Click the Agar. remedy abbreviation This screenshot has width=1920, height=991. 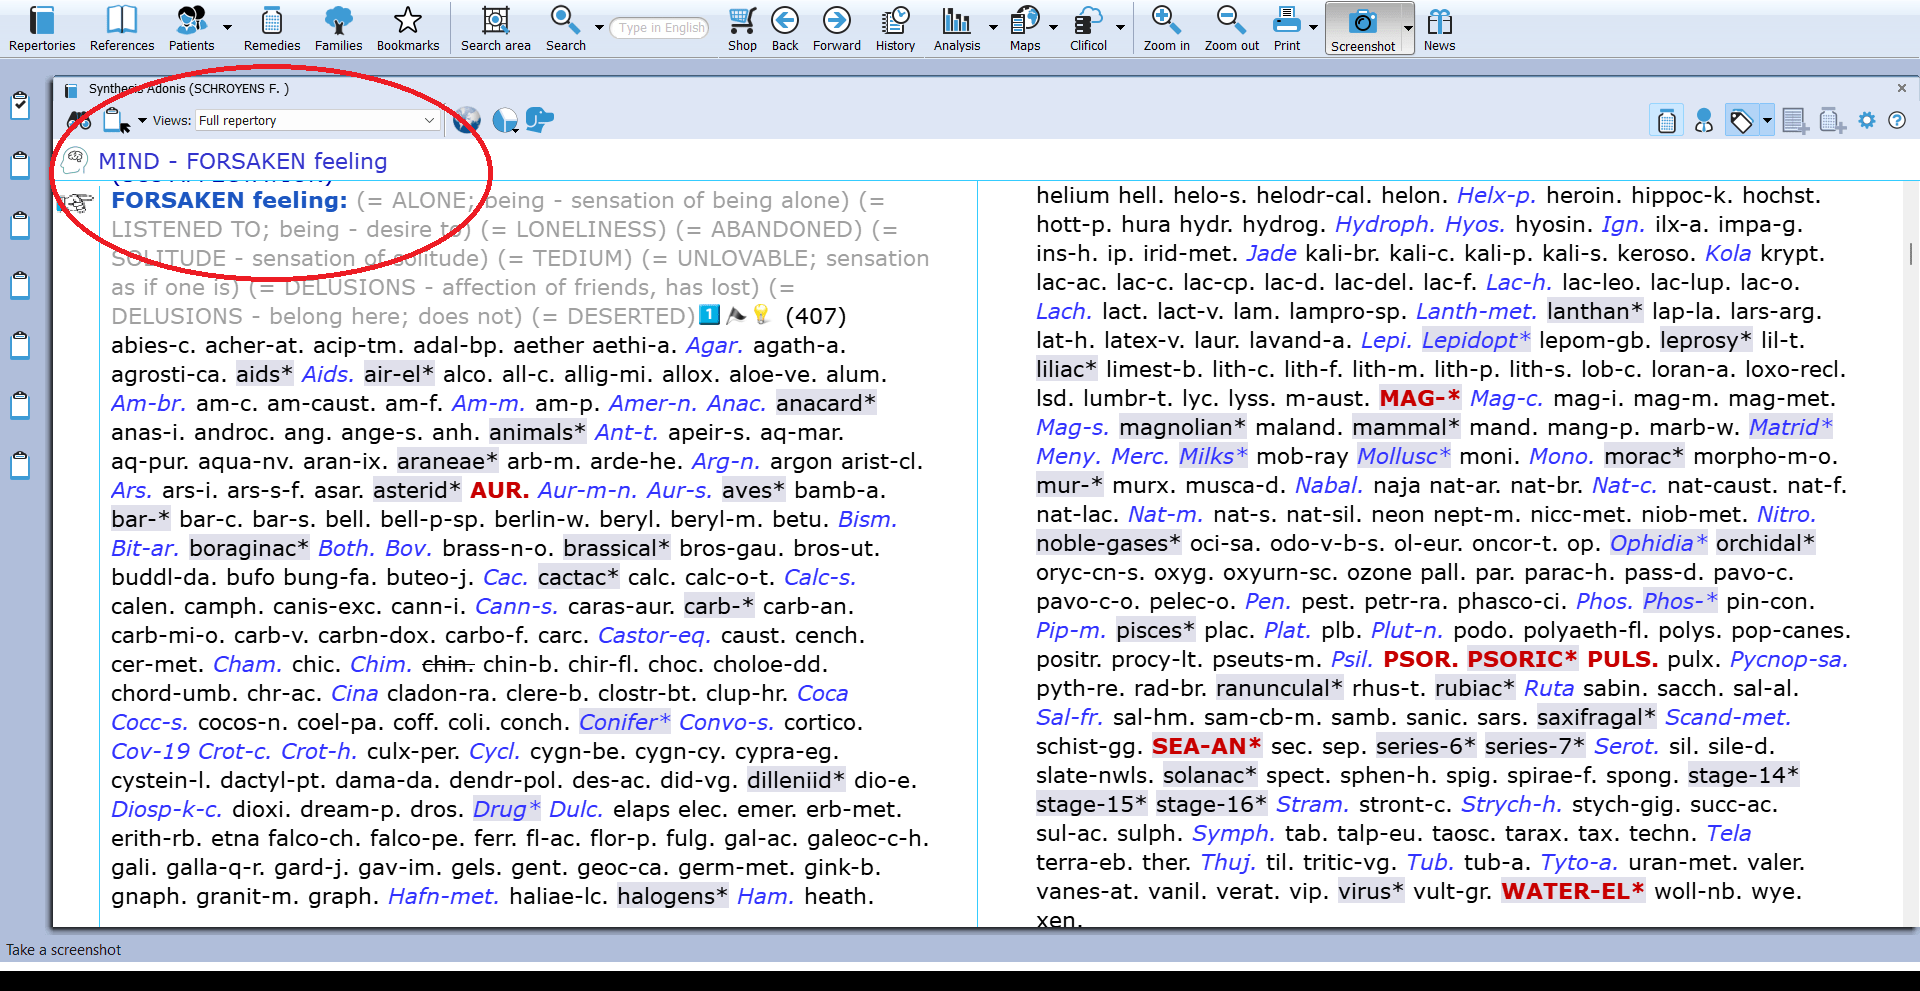point(714,345)
